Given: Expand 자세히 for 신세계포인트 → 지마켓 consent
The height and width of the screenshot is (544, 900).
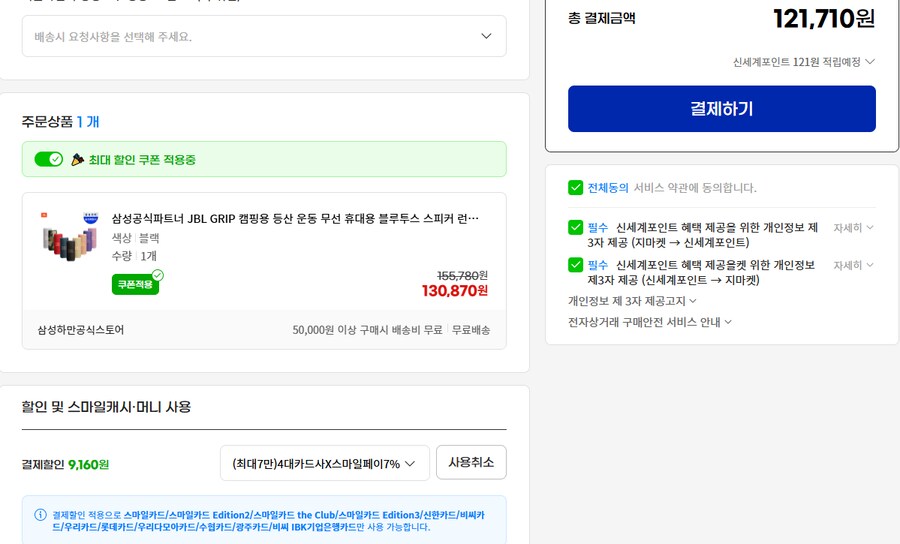Looking at the screenshot, I should tap(854, 265).
